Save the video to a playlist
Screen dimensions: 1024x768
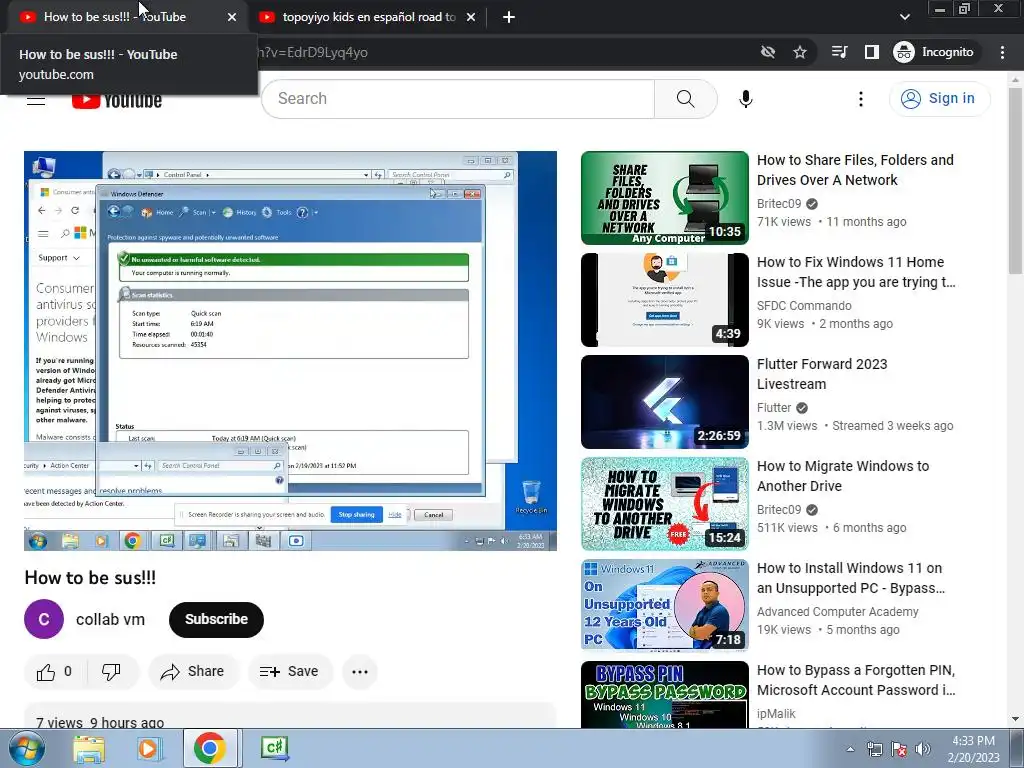tap(289, 671)
